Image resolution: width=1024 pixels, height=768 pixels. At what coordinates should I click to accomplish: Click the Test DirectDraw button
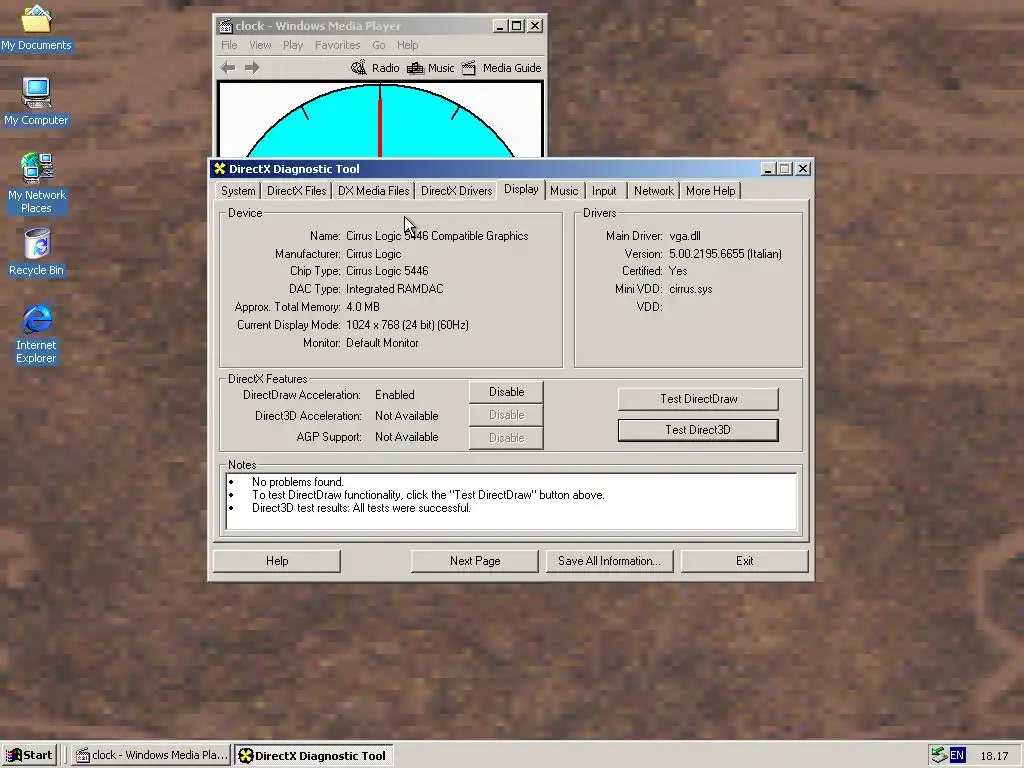pyautogui.click(x=698, y=399)
